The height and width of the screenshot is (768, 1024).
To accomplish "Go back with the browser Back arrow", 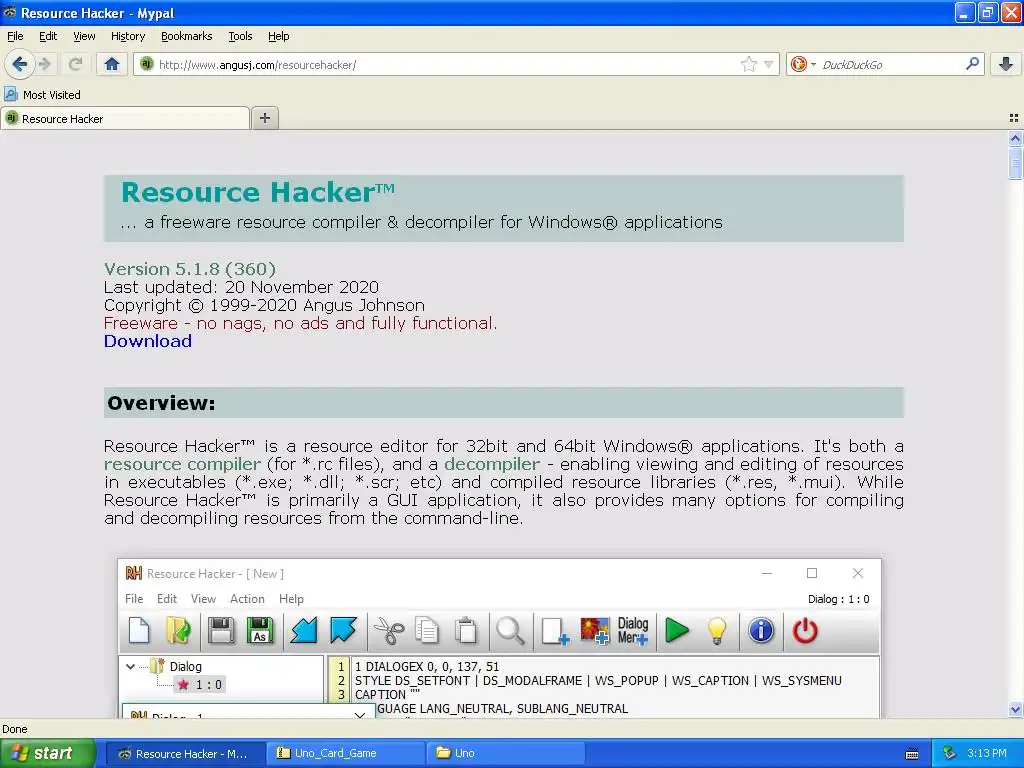I will (19, 64).
